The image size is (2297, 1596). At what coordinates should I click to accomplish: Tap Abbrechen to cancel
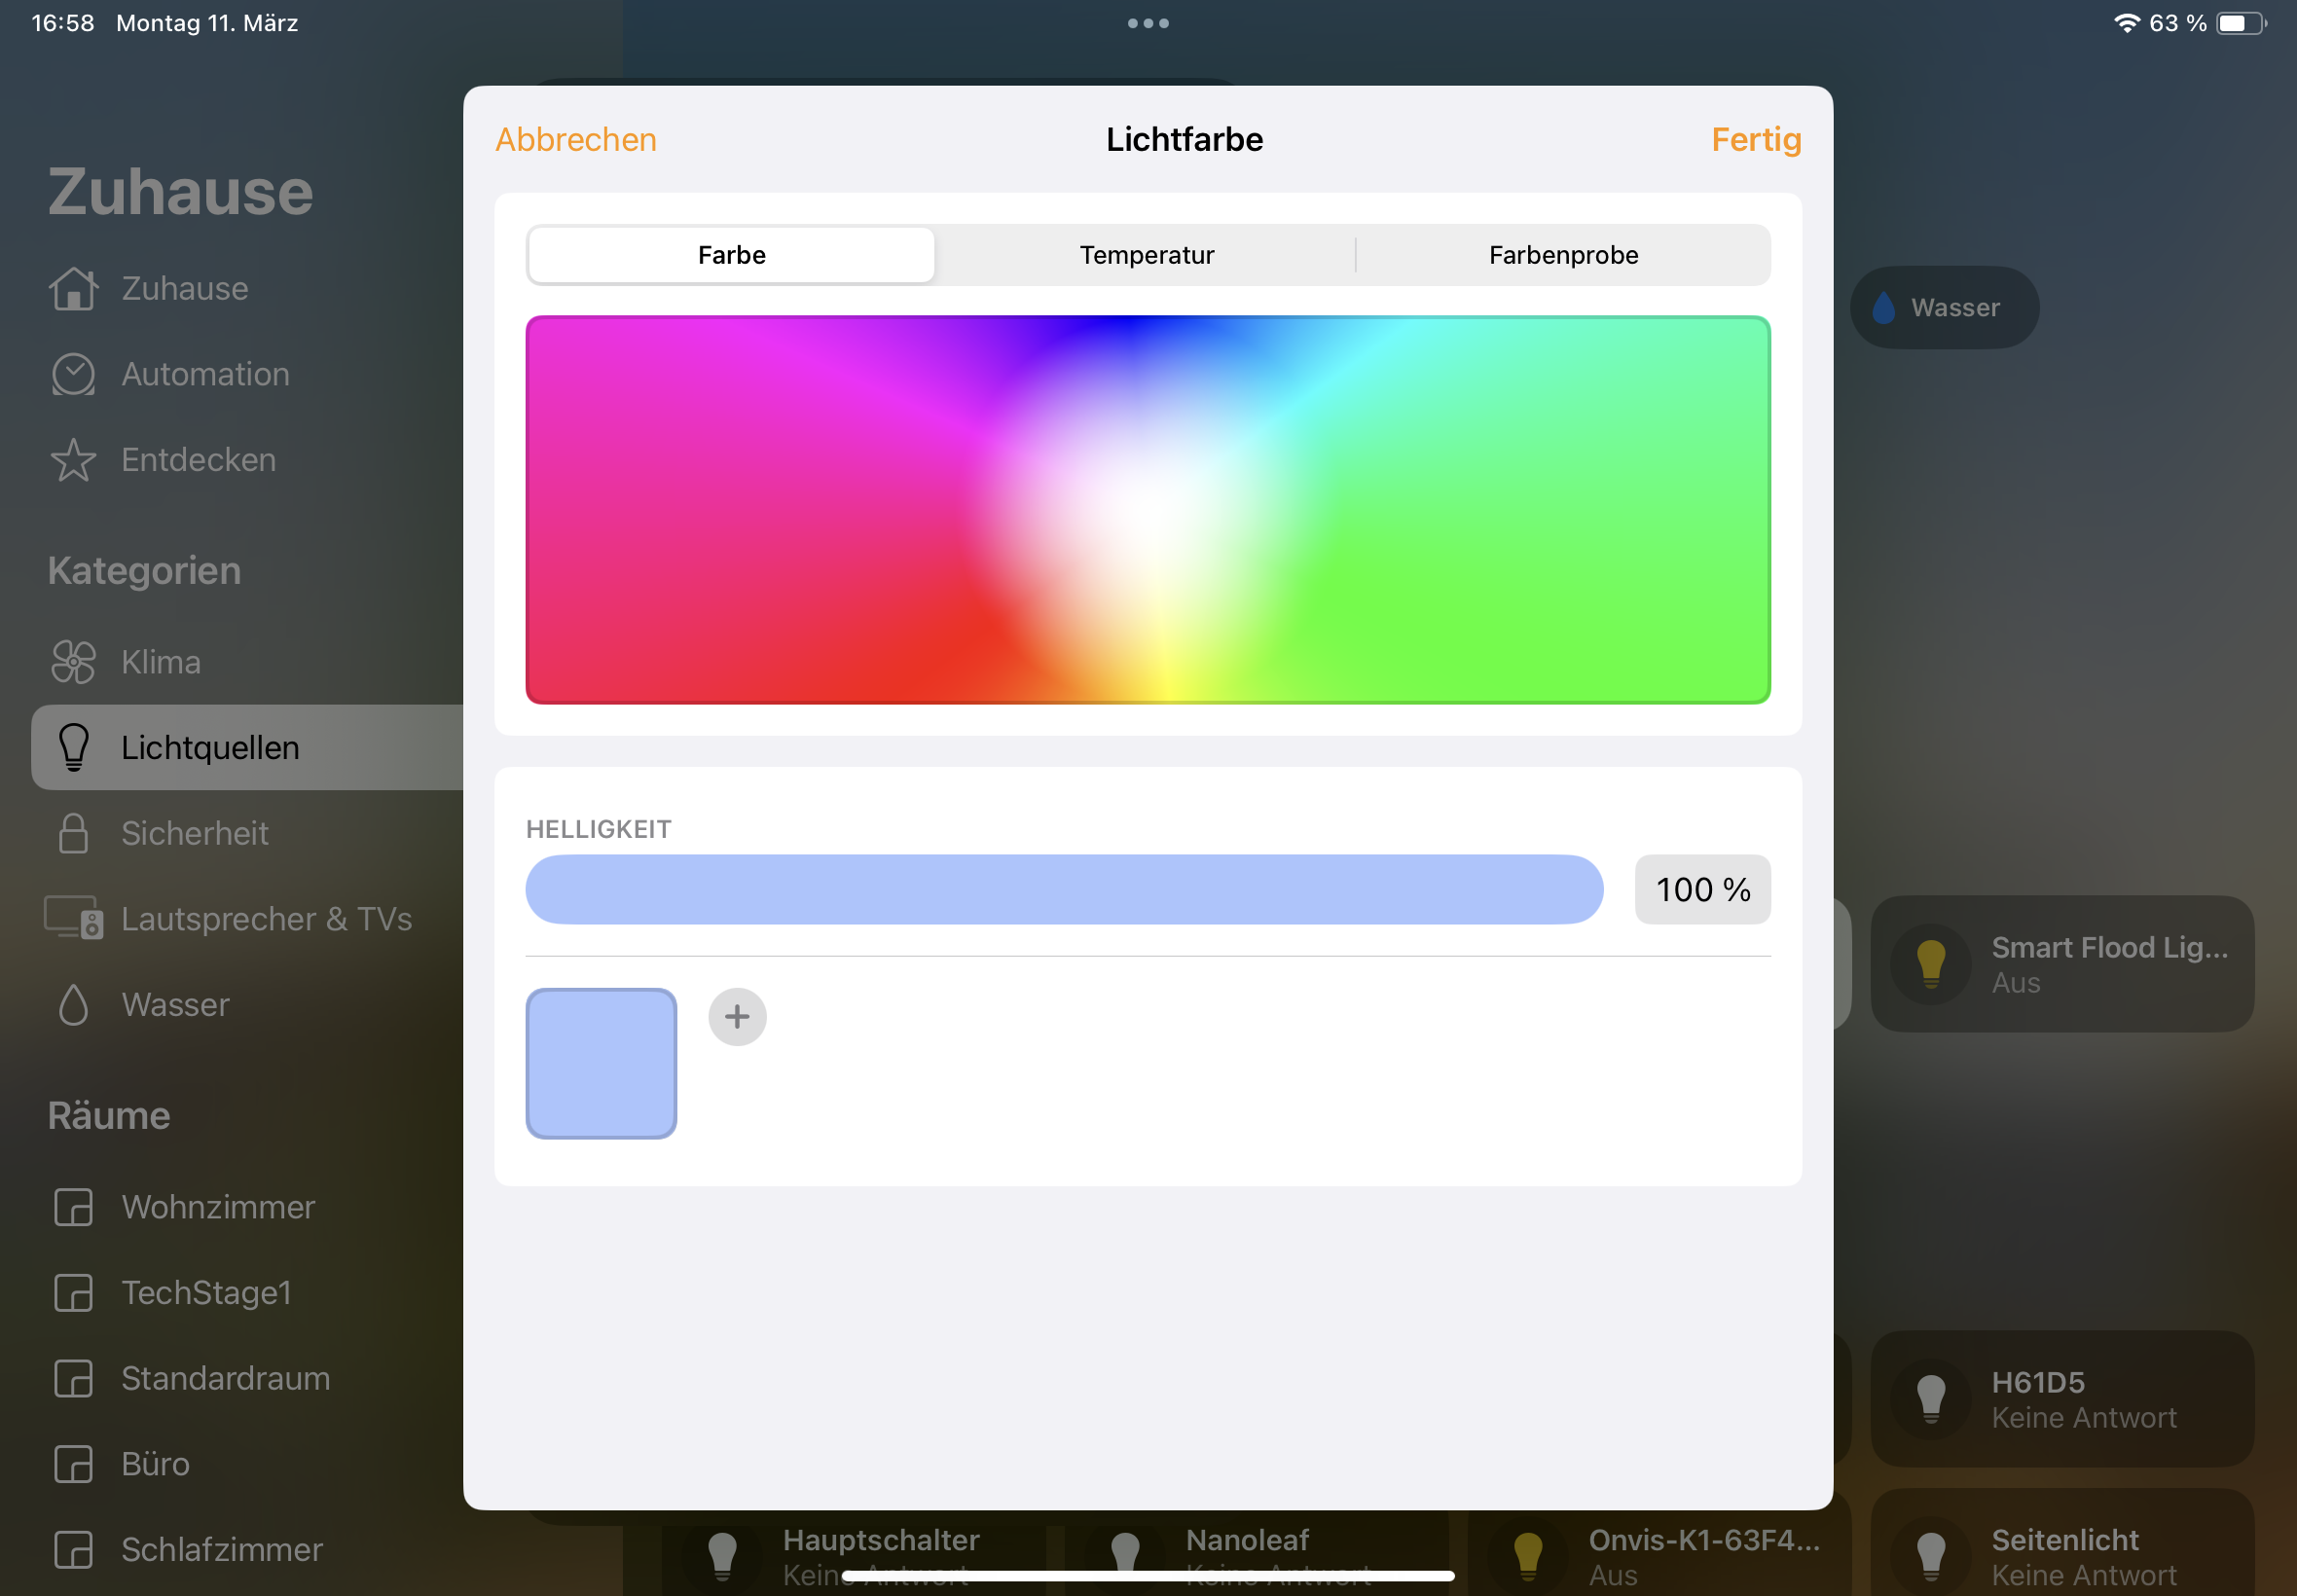(576, 139)
